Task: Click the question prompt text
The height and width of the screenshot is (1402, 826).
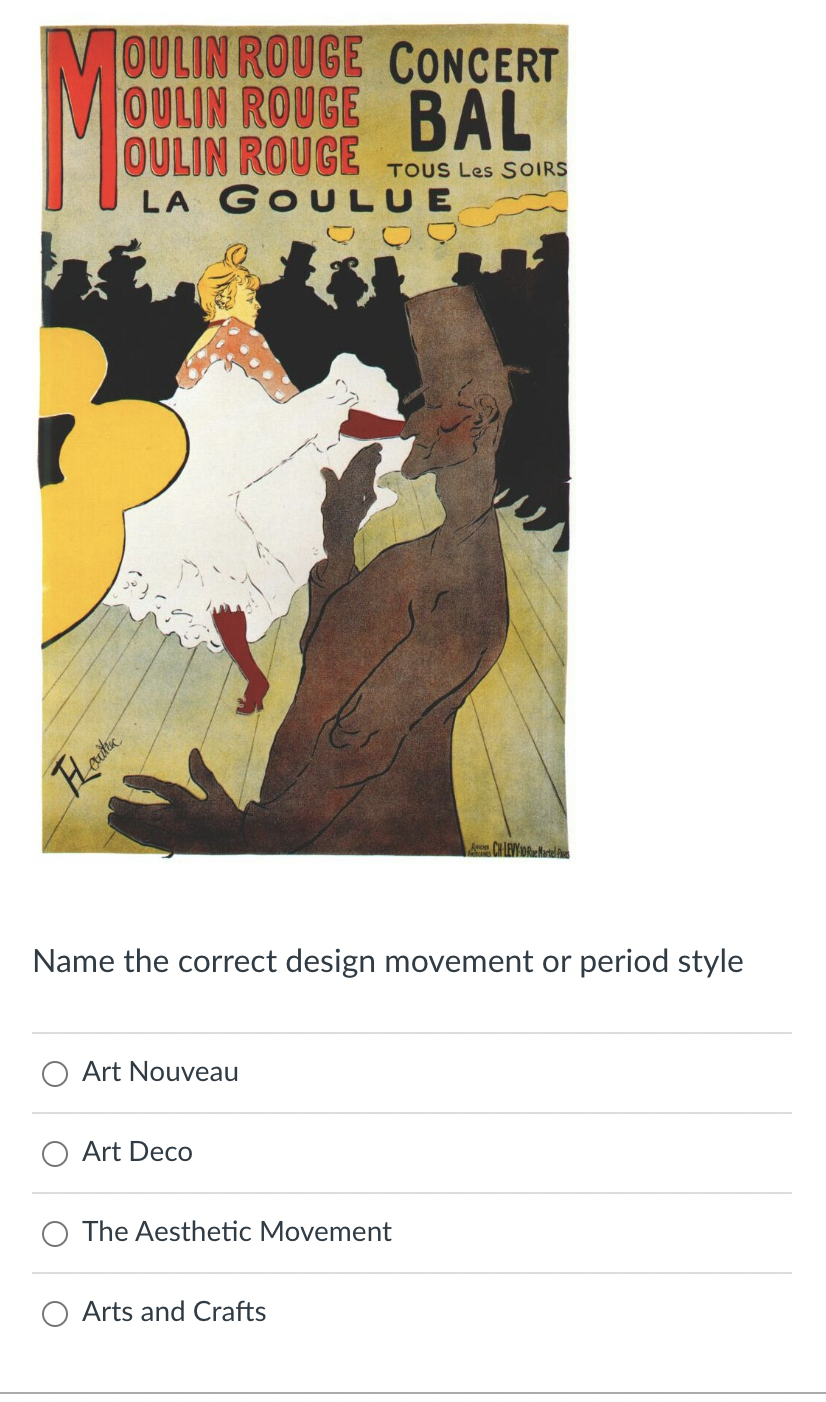Action: [x=388, y=962]
